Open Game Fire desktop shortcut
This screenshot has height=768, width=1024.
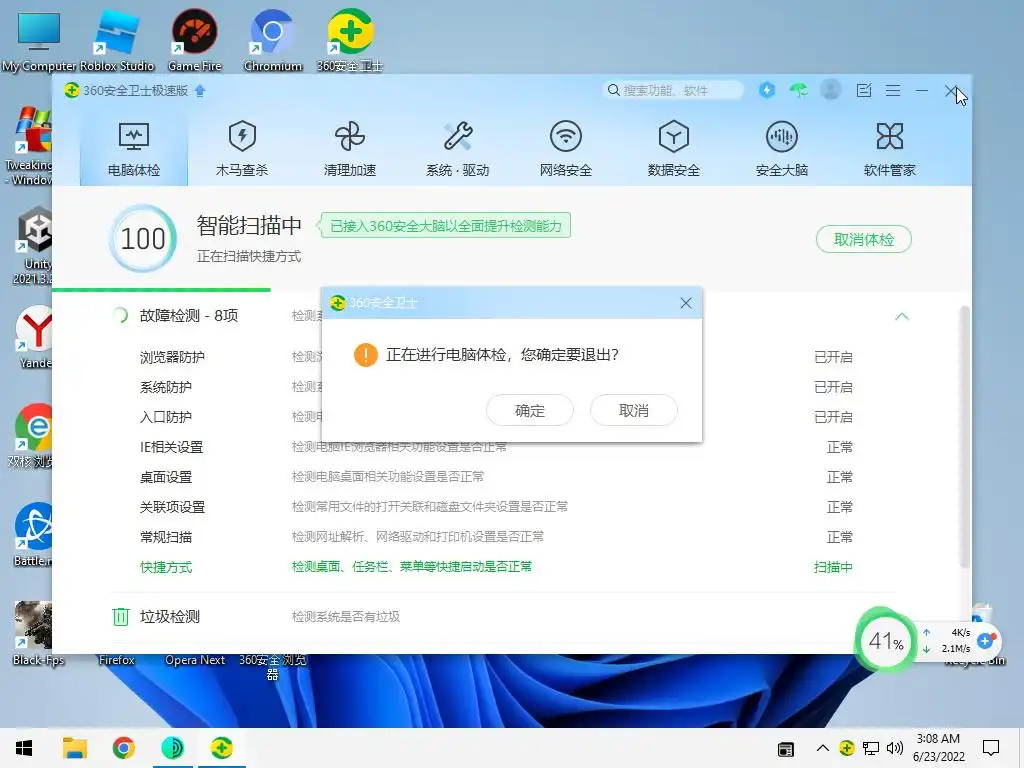[x=195, y=40]
